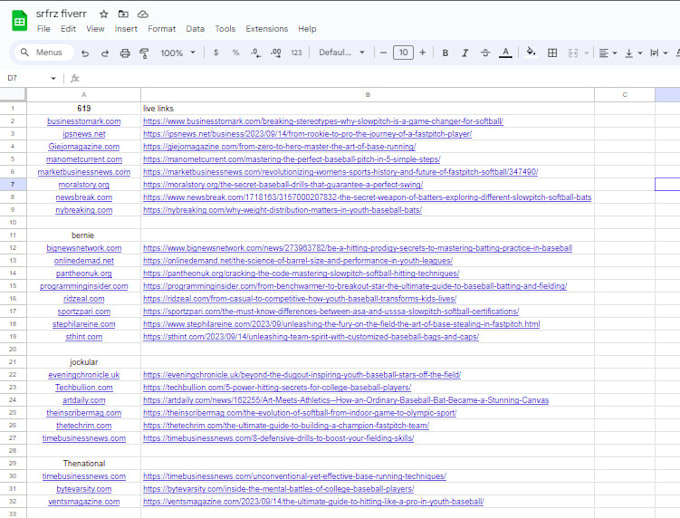Image resolution: width=680 pixels, height=518 pixels.
Task: Open the Format menu
Action: (161, 29)
